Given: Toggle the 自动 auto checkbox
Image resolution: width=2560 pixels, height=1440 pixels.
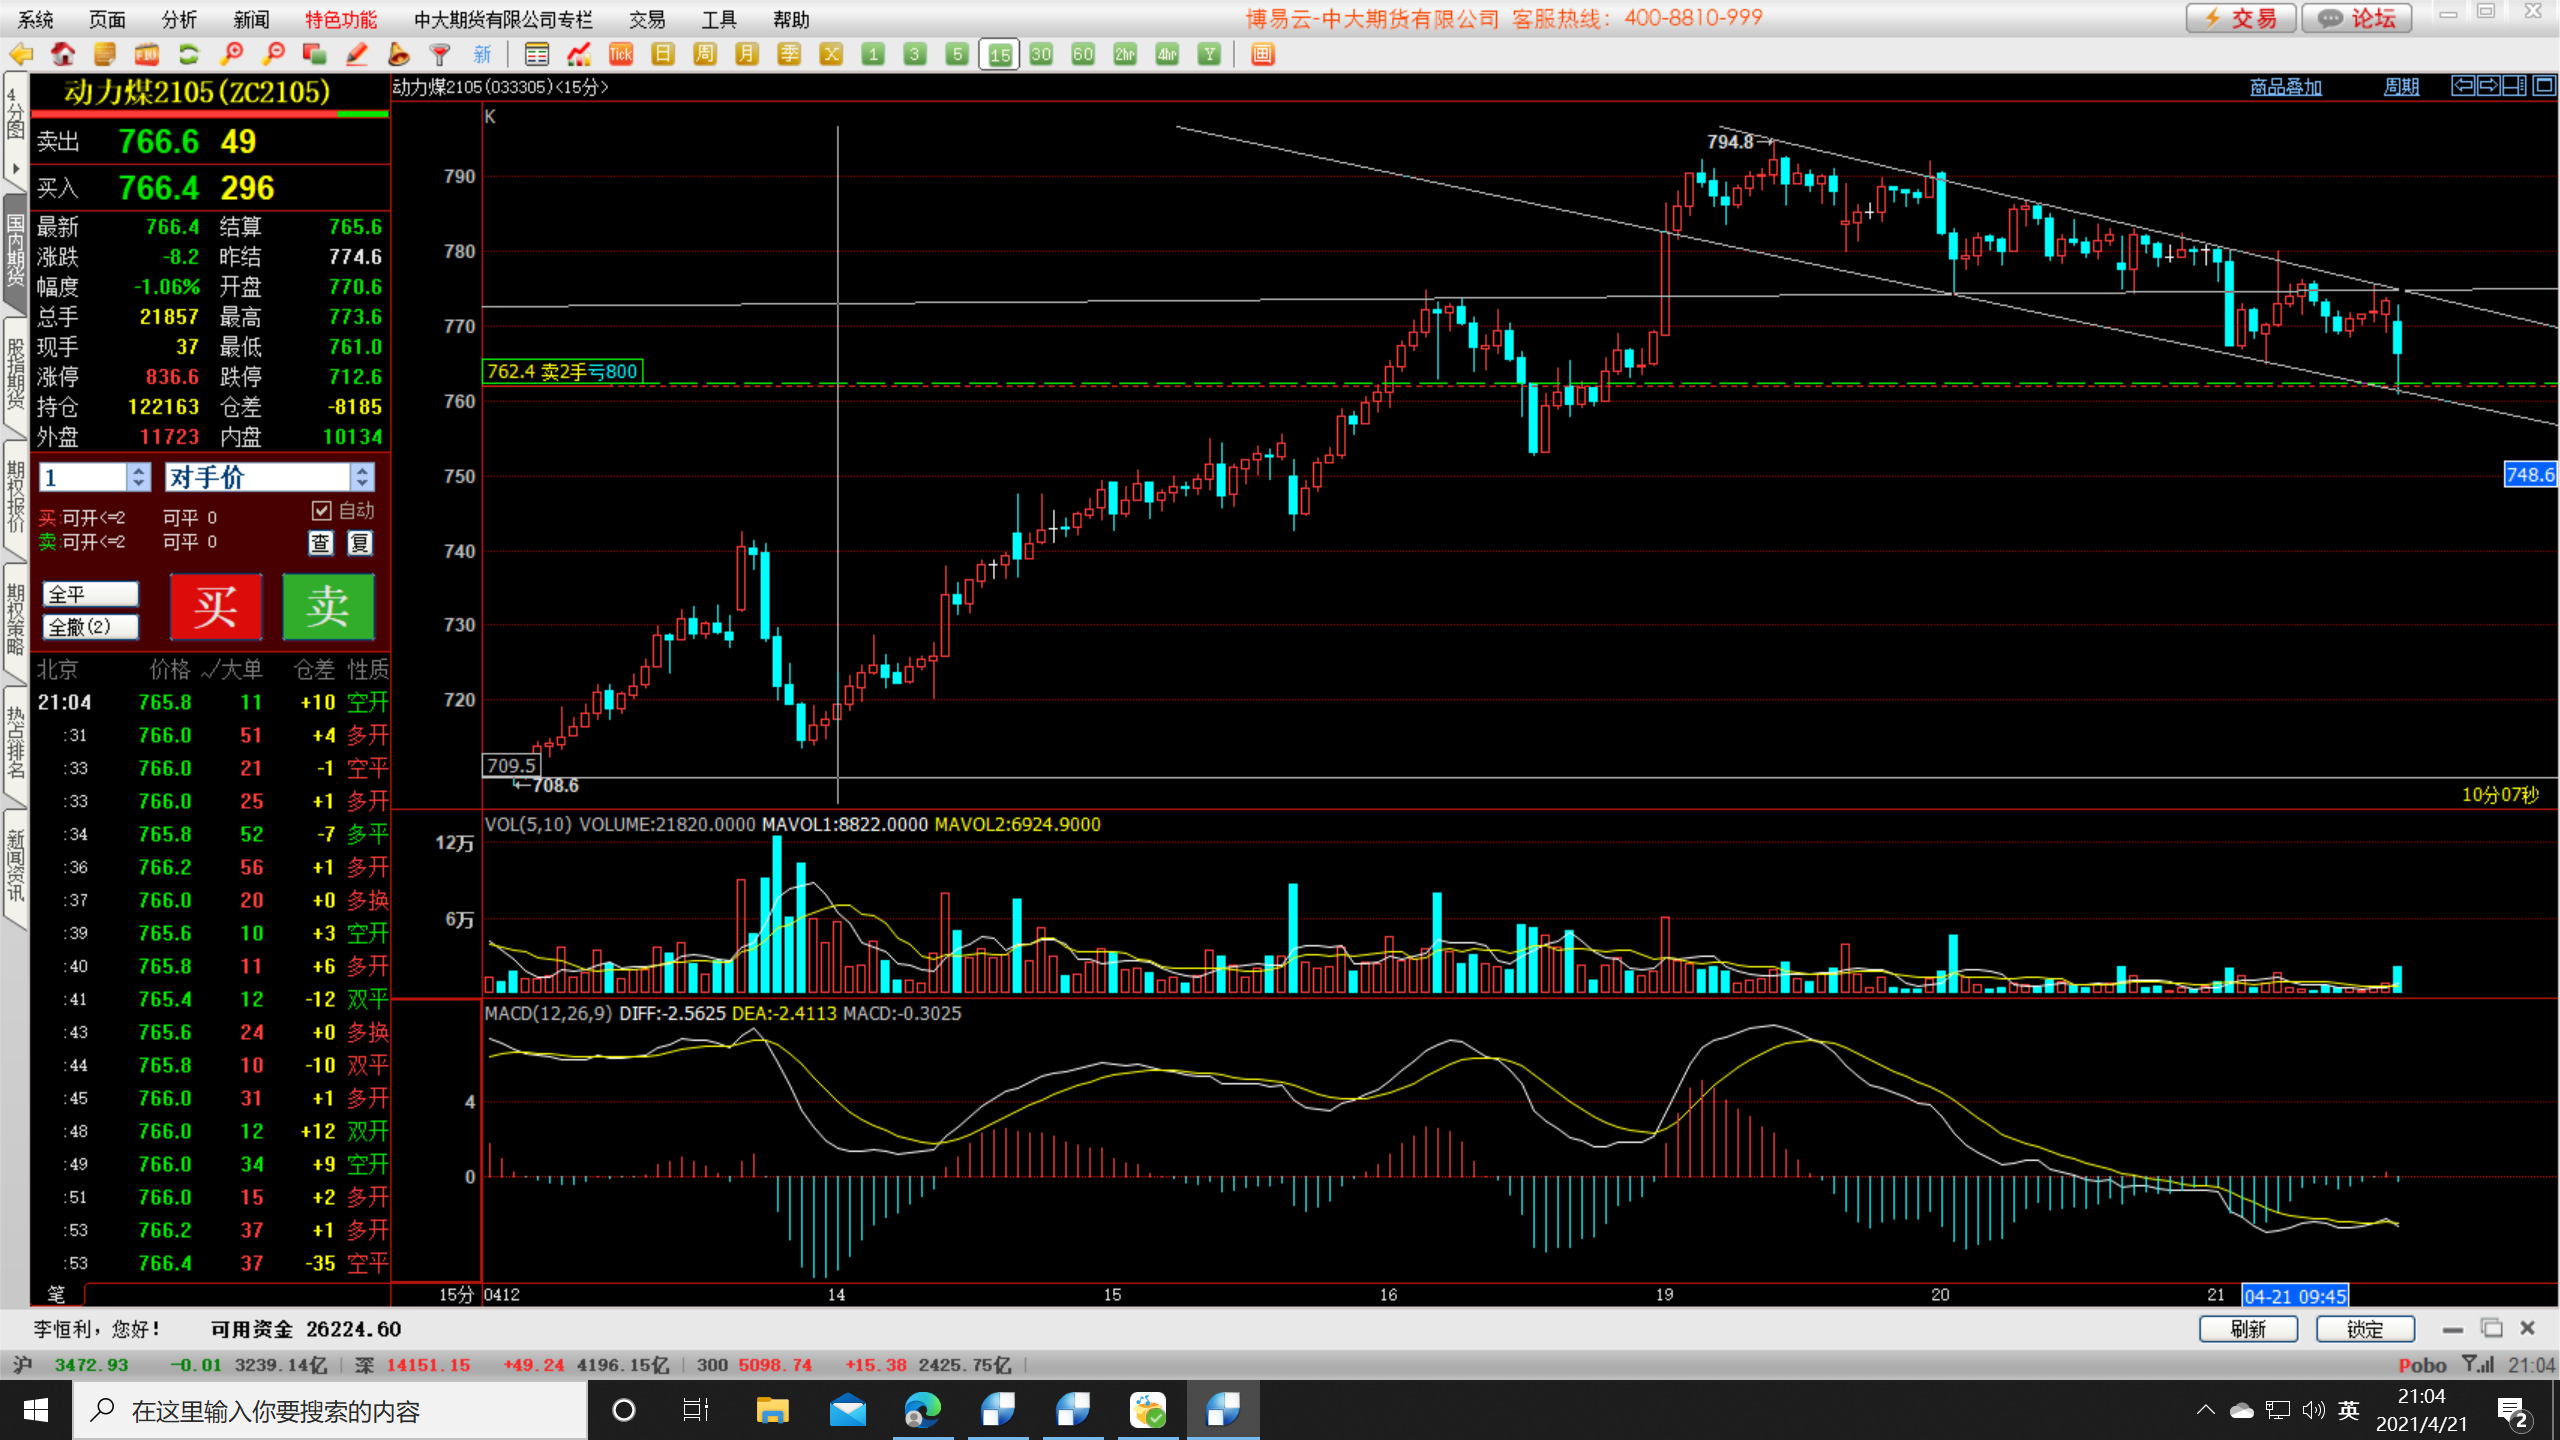Looking at the screenshot, I should pos(321,511).
